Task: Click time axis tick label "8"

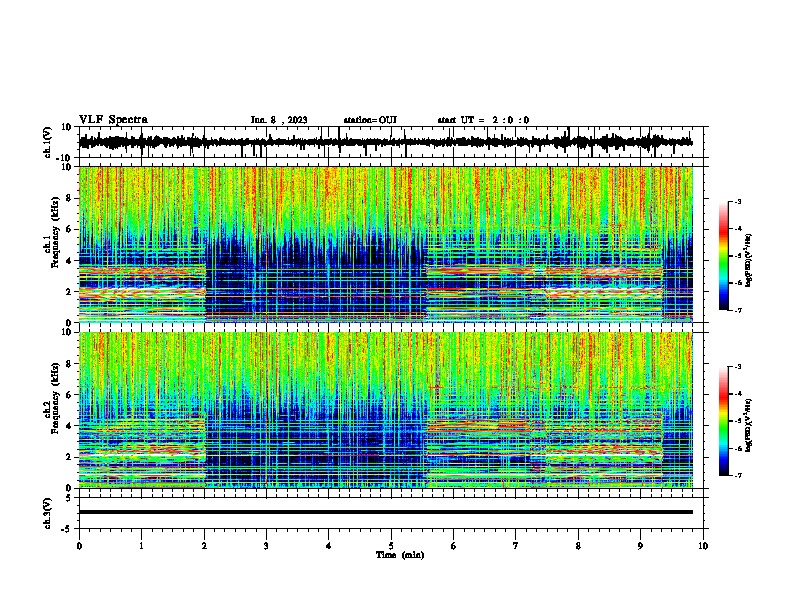Action: (x=578, y=546)
